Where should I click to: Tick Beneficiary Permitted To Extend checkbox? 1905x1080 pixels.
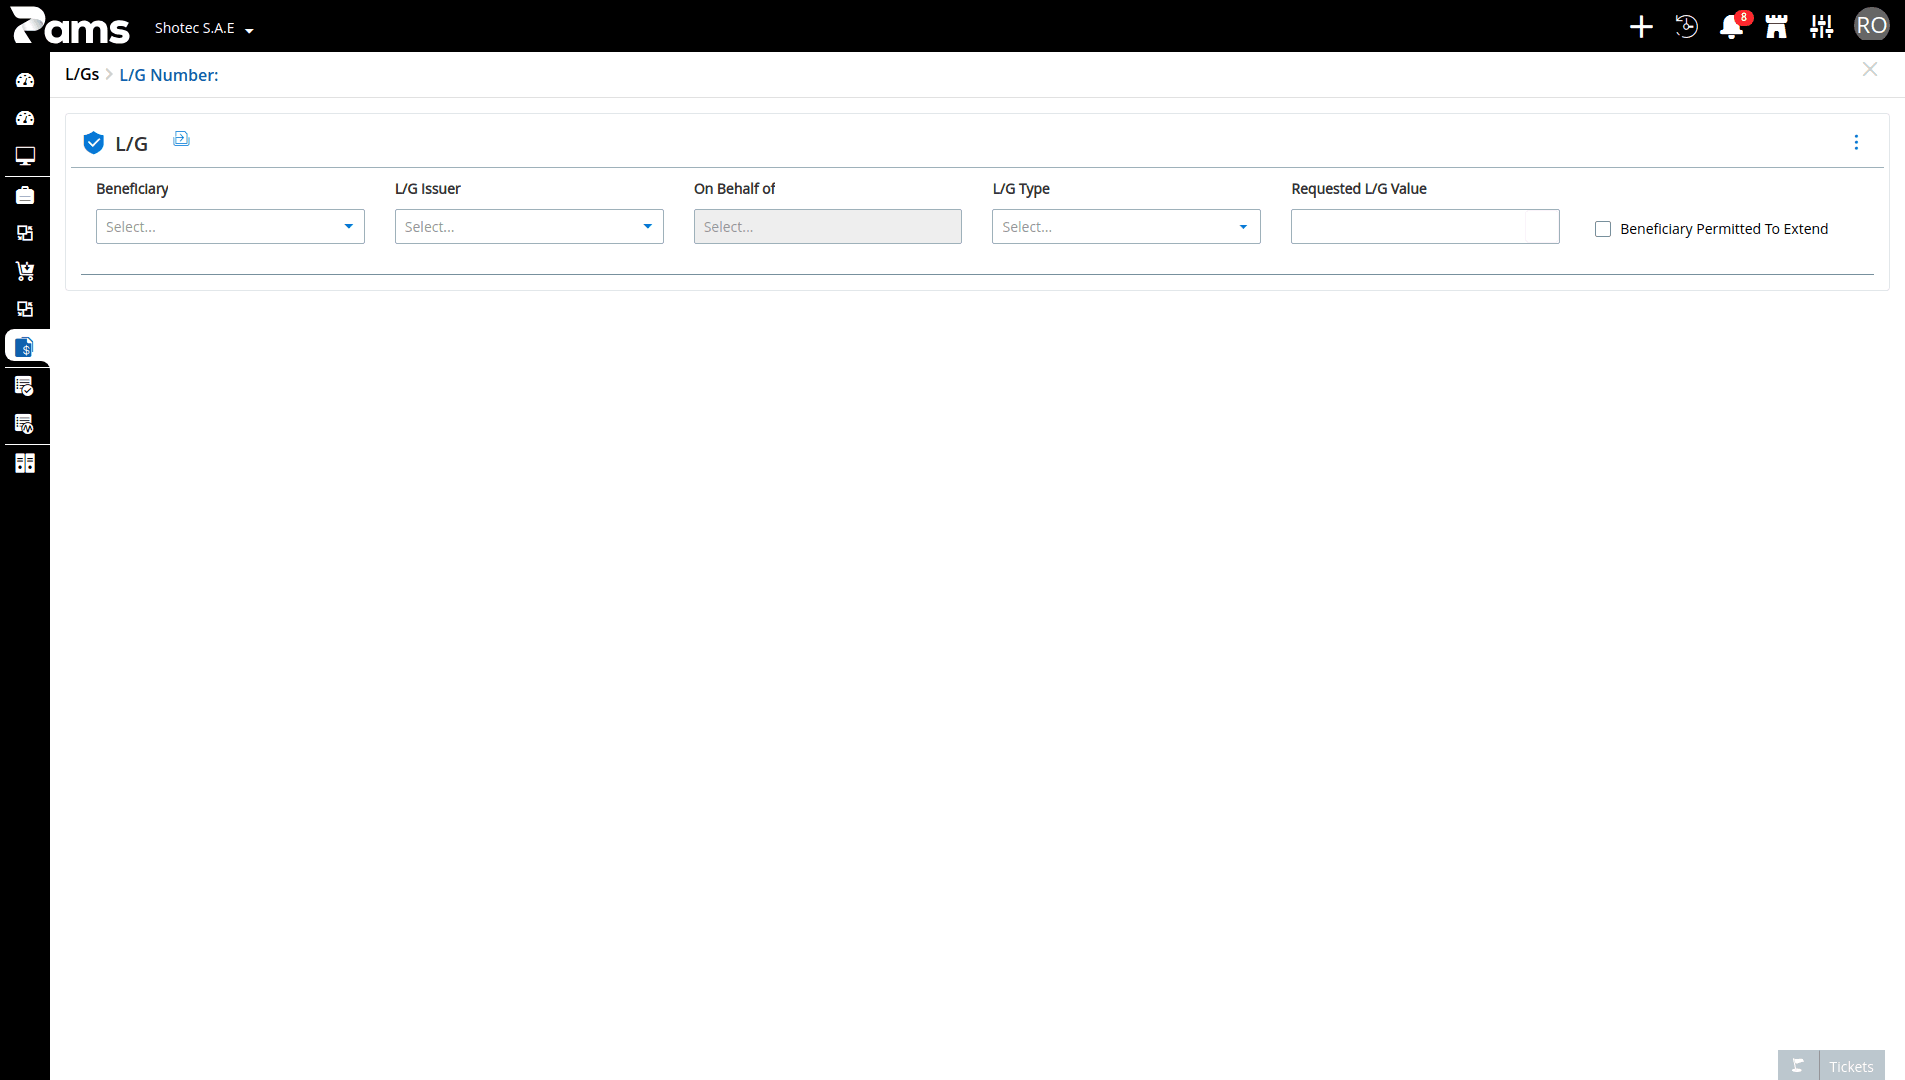tap(1603, 229)
